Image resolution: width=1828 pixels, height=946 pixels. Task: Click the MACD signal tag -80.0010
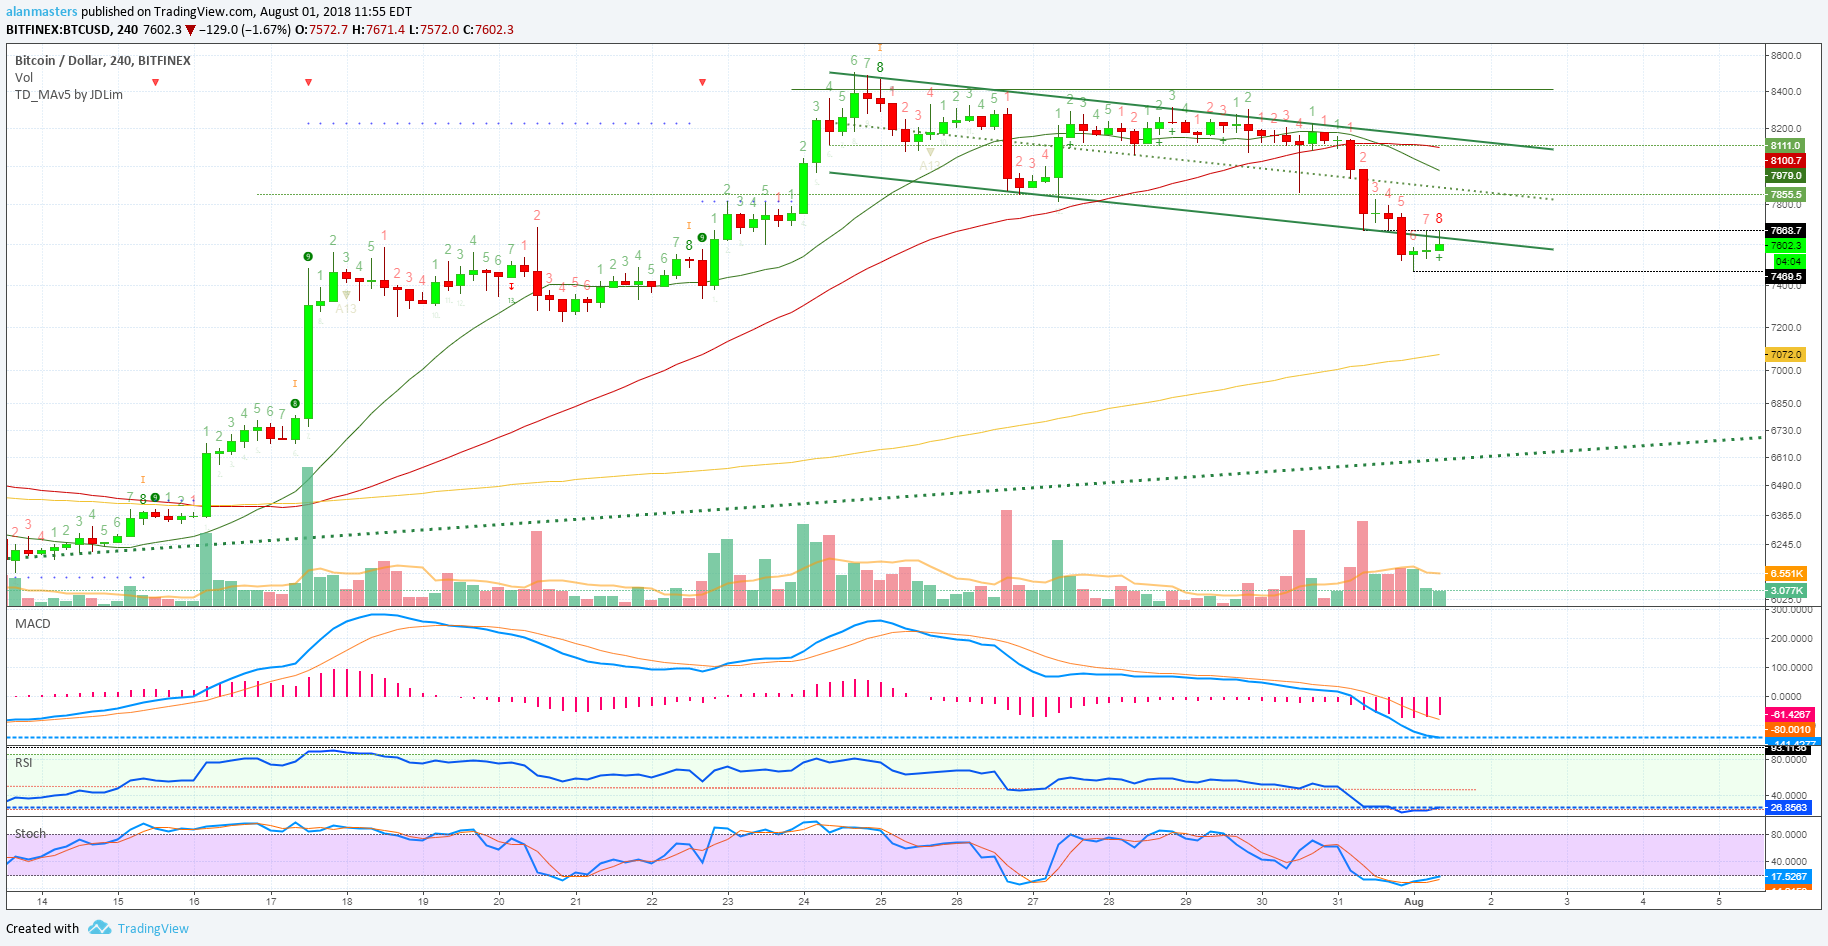pyautogui.click(x=1790, y=729)
